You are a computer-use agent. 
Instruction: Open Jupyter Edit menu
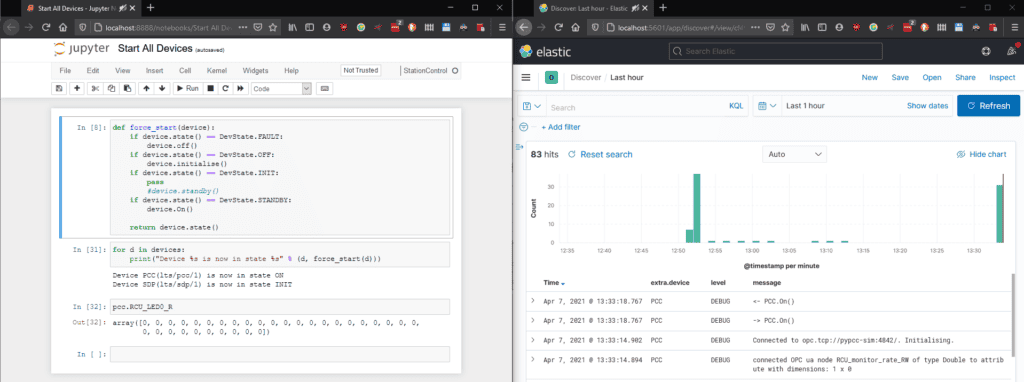pyautogui.click(x=93, y=71)
